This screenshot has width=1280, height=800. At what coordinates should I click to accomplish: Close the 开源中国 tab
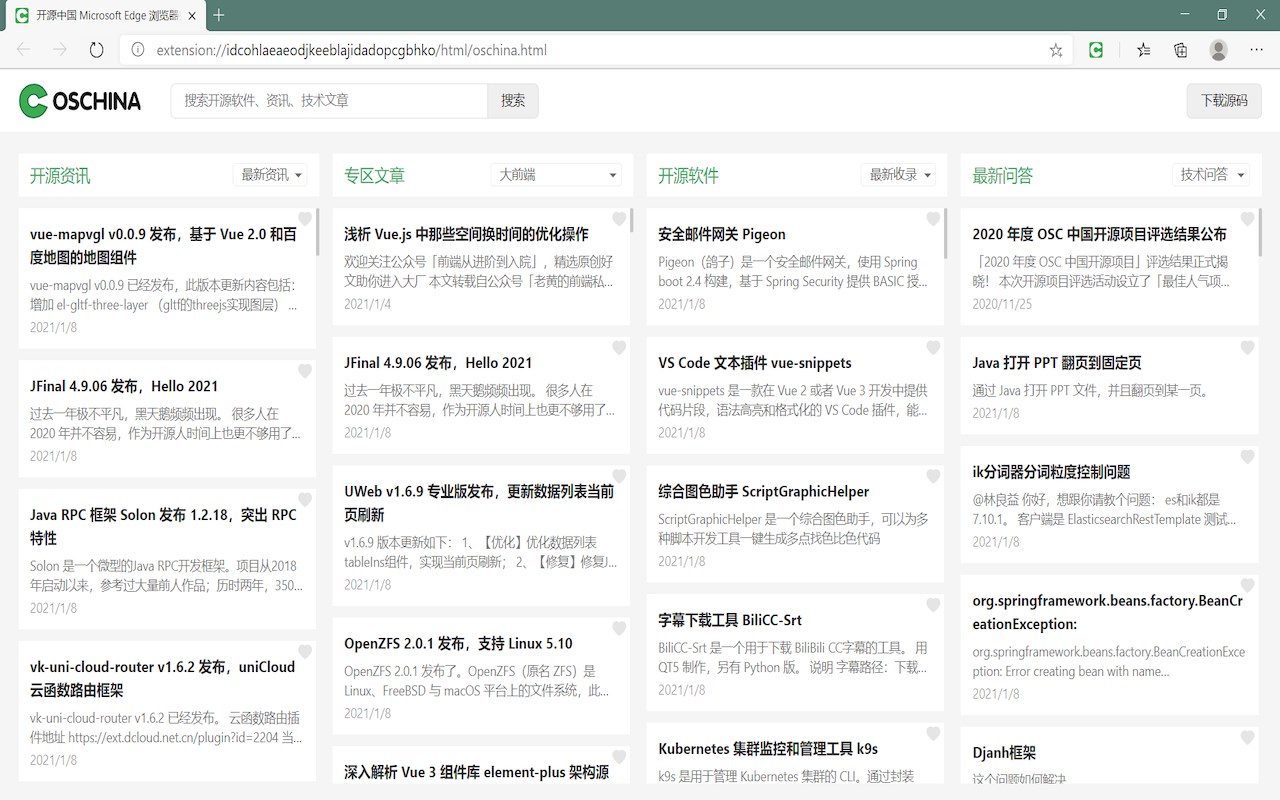pyautogui.click(x=192, y=15)
